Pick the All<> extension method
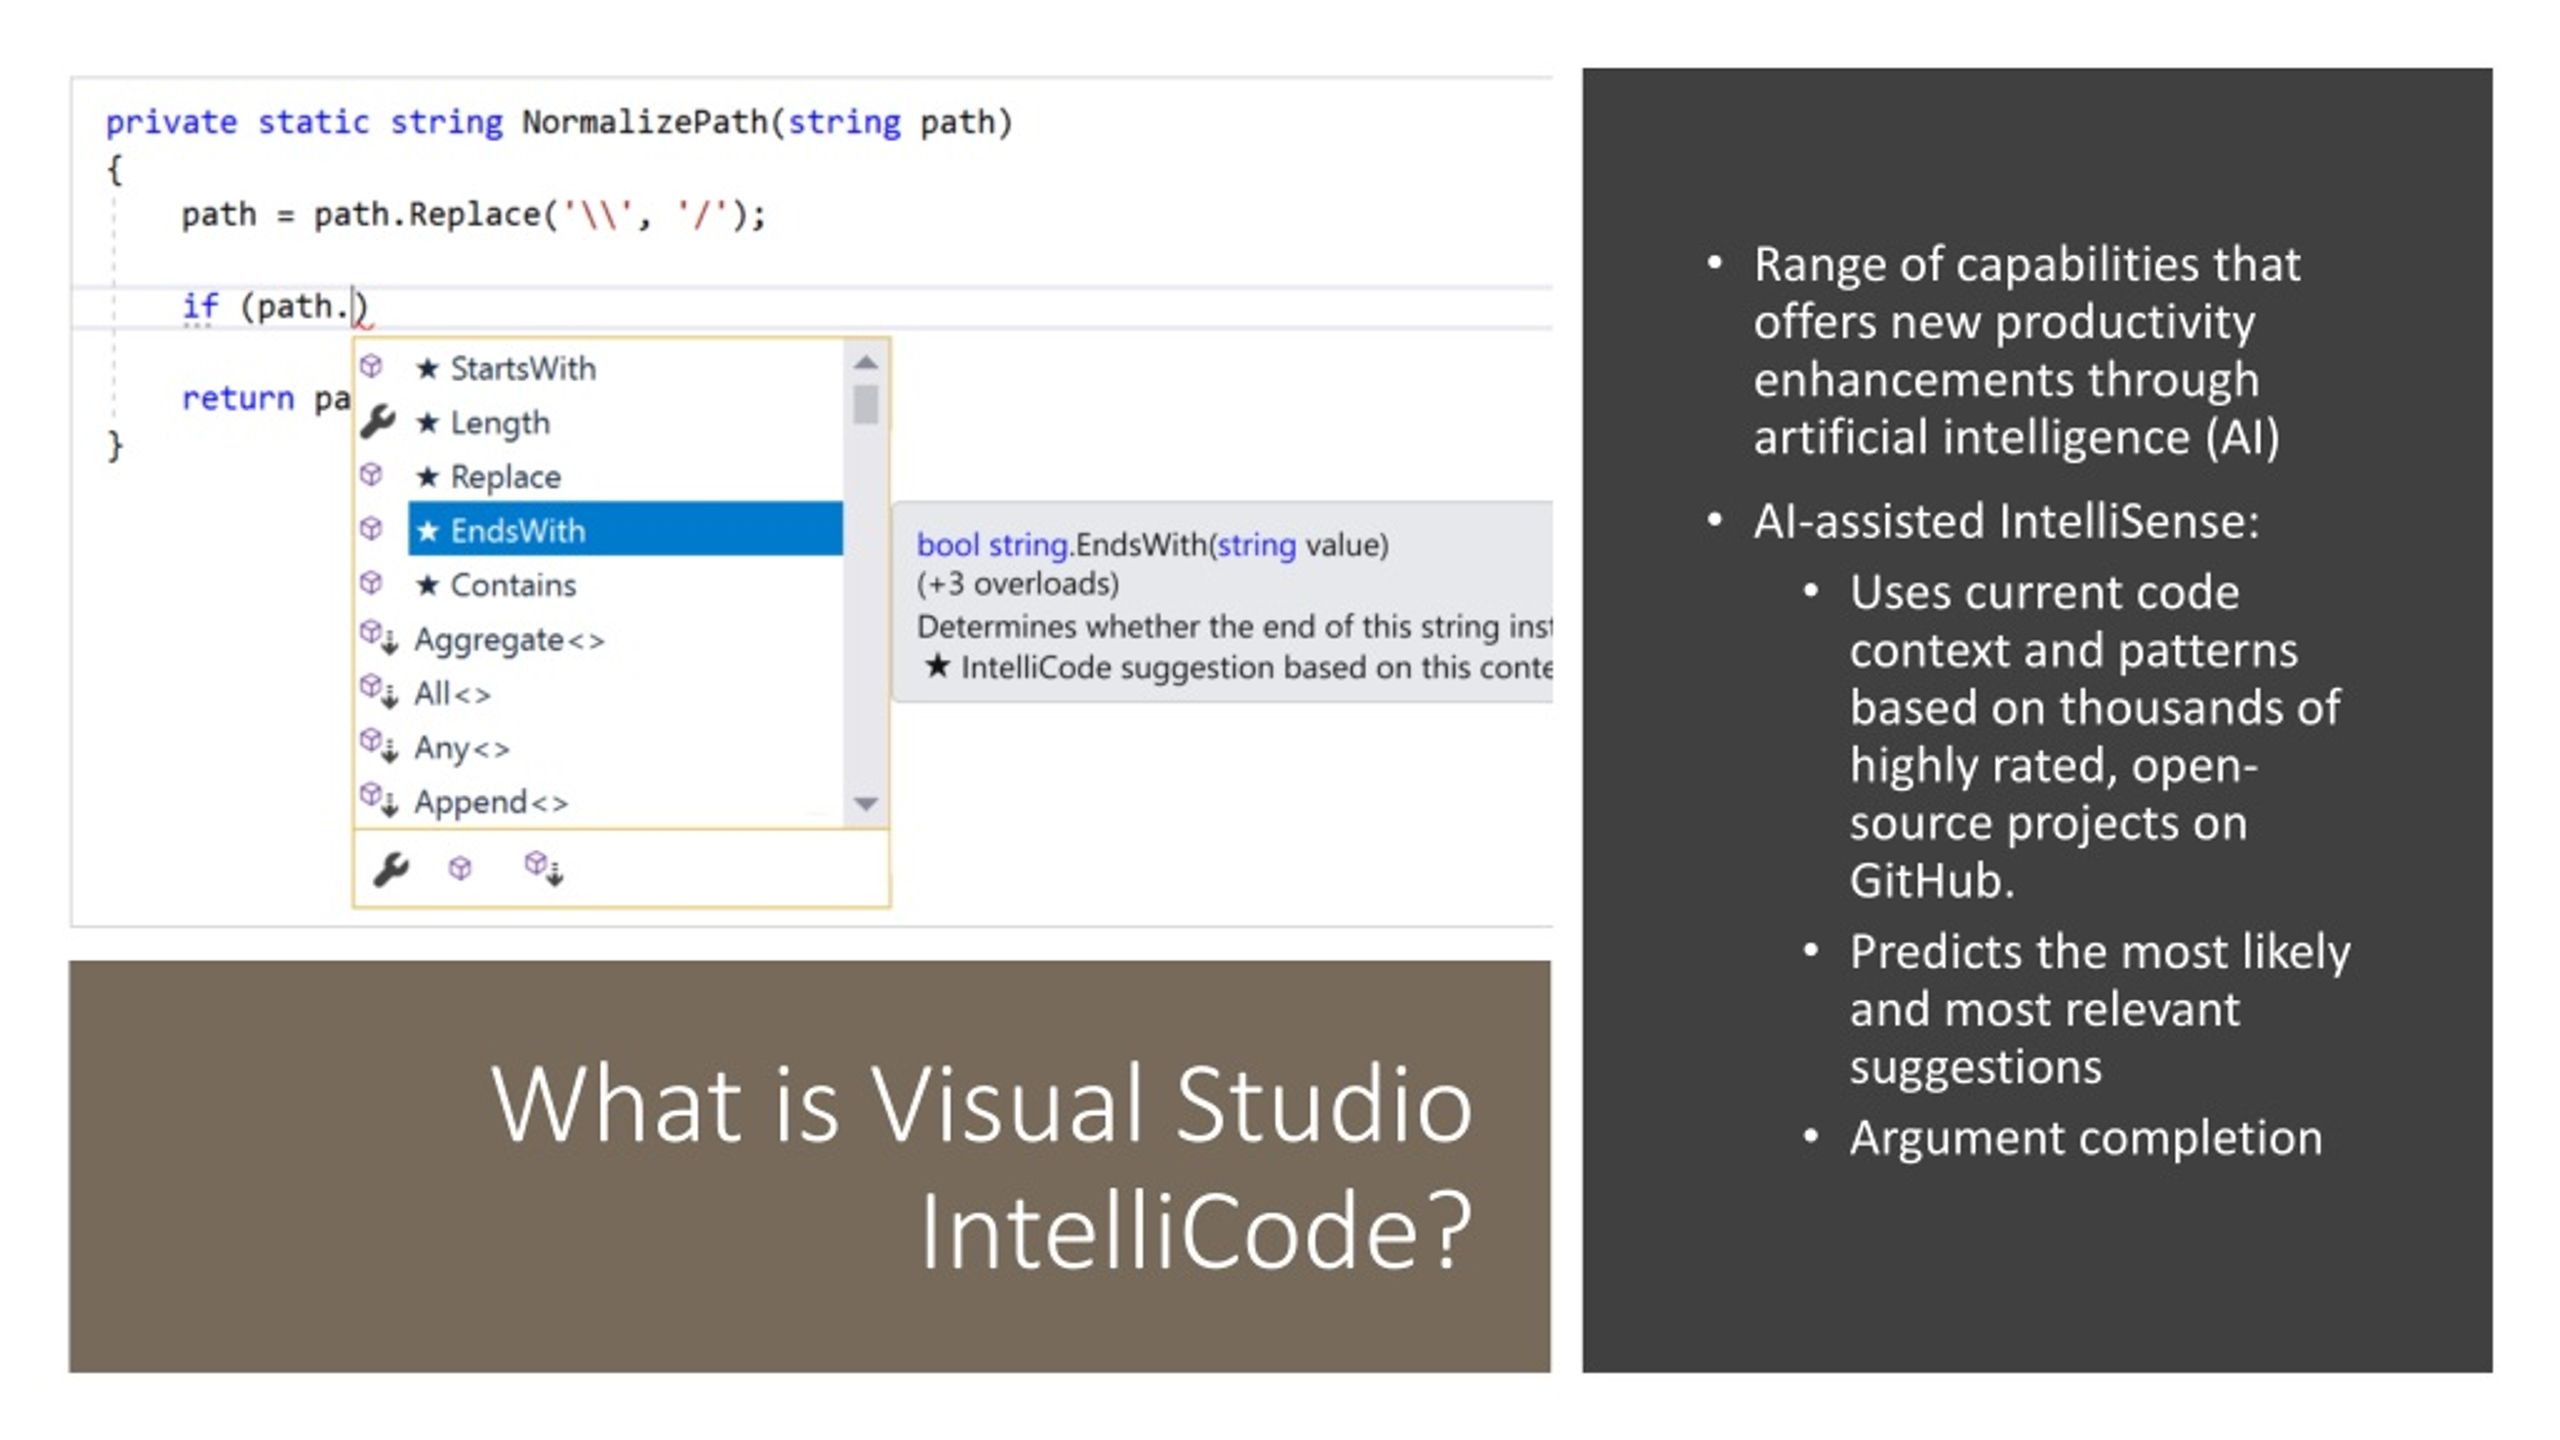 [x=625, y=692]
